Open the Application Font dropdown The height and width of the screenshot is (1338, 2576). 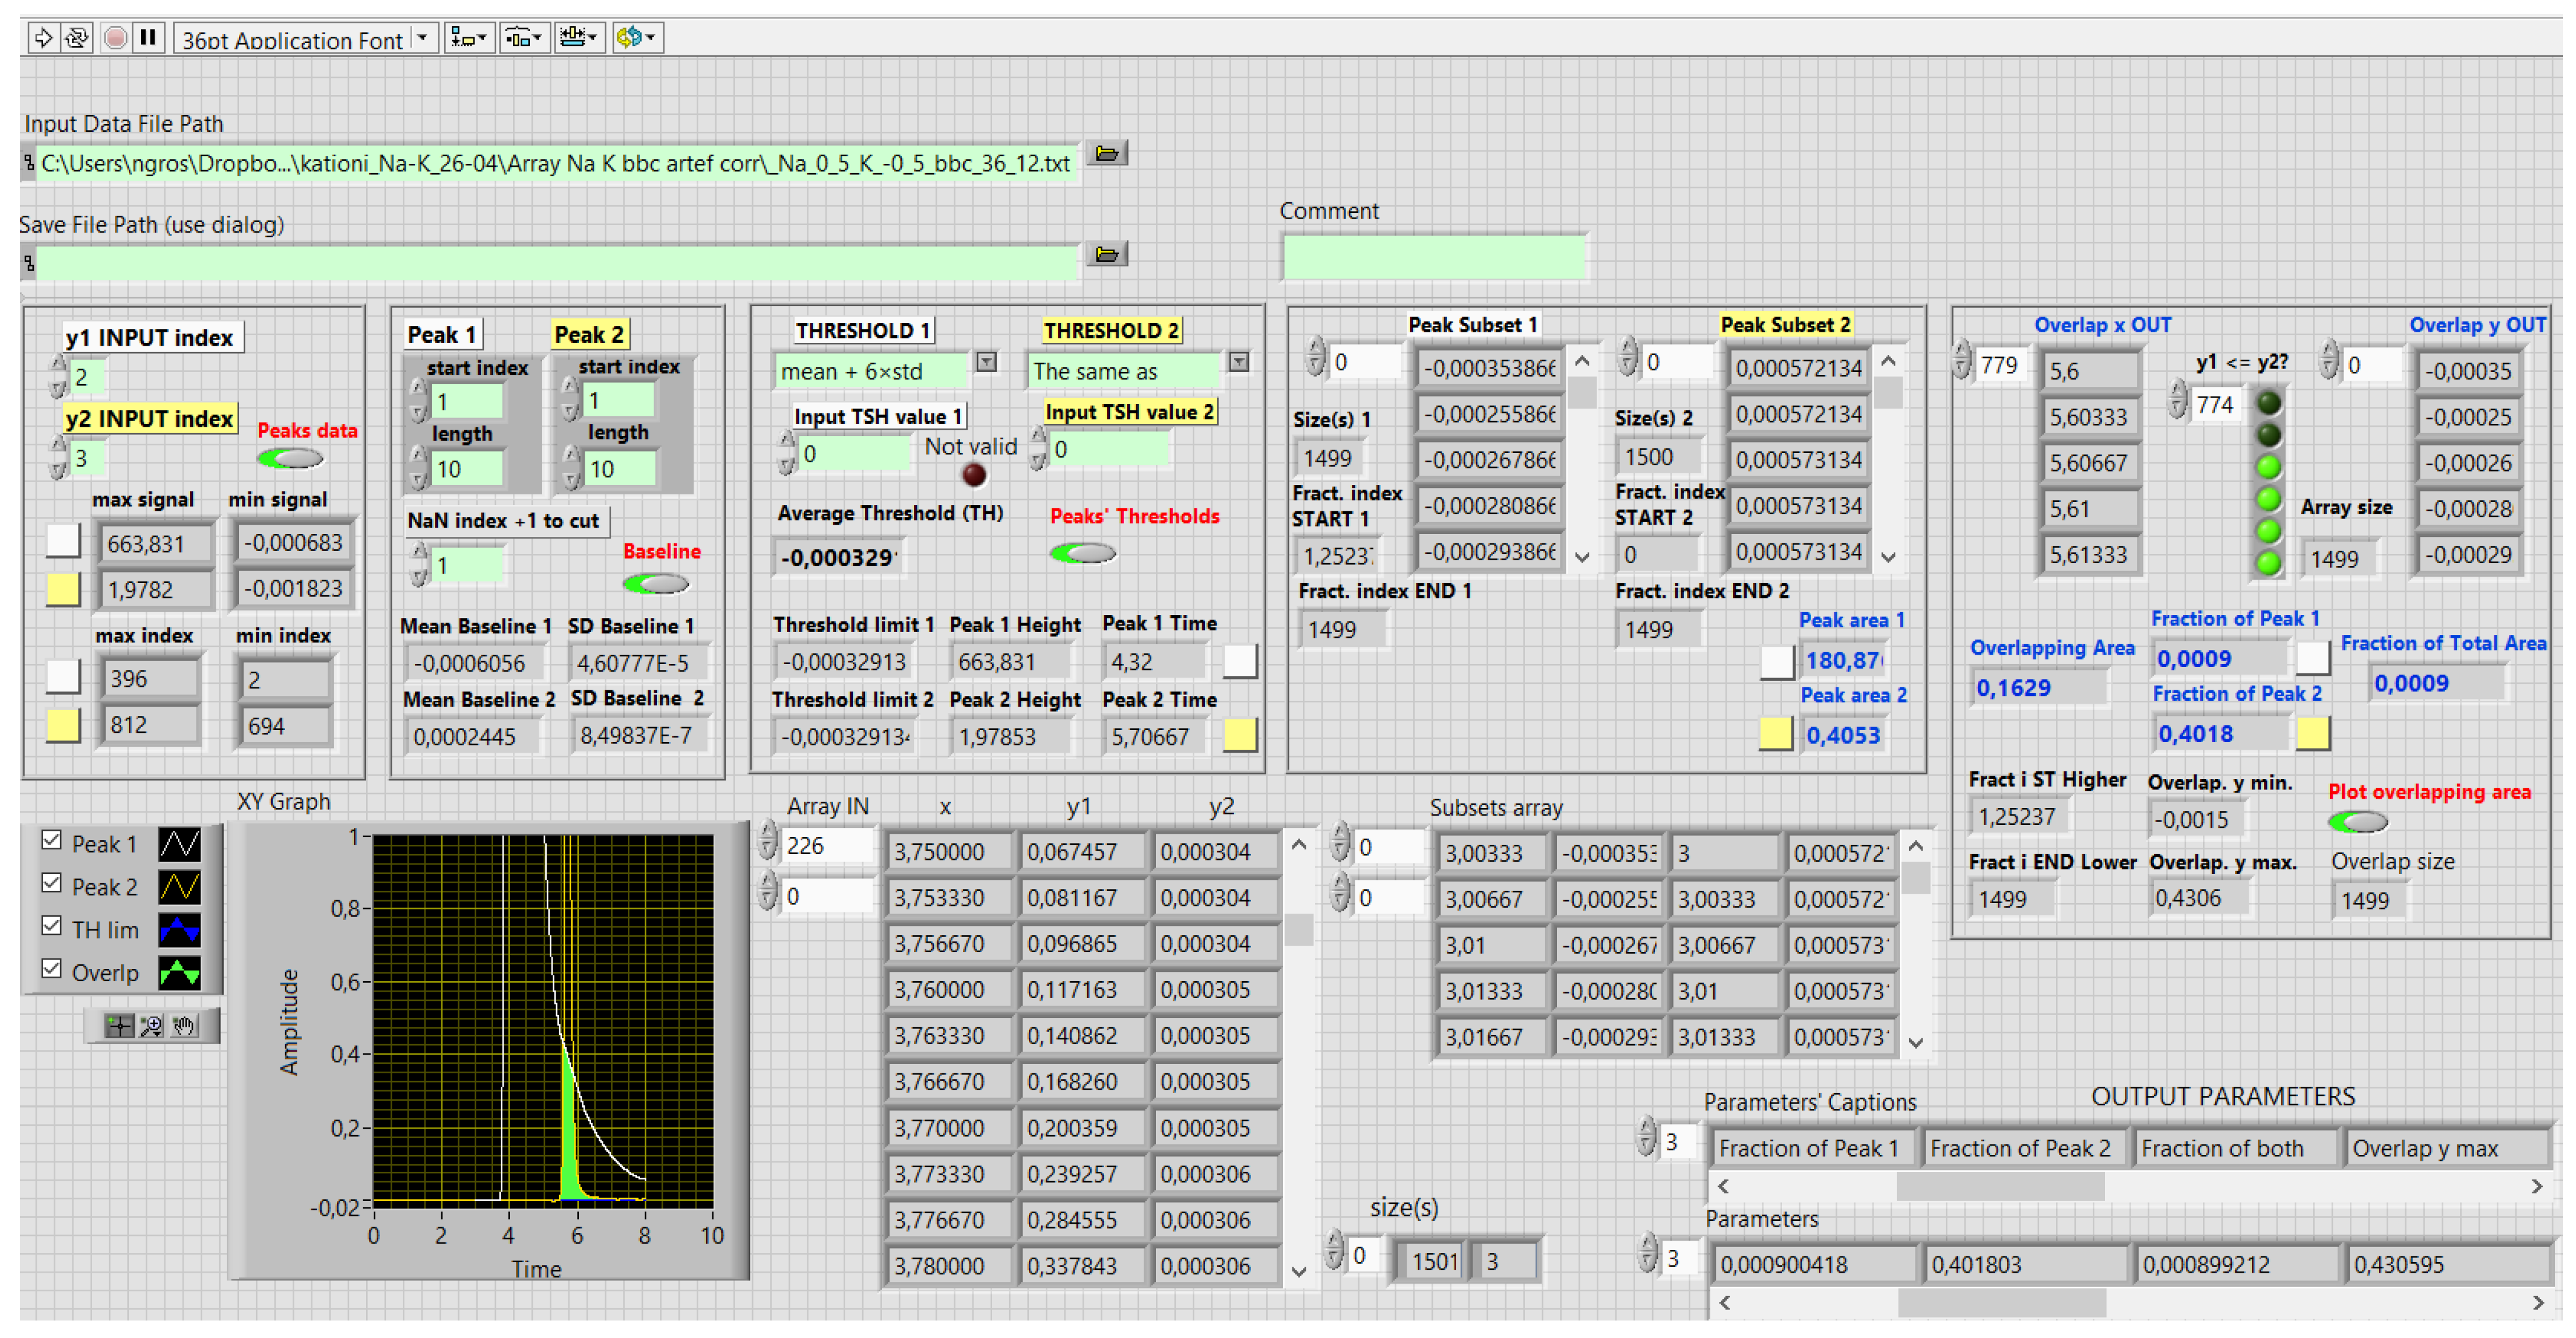[423, 38]
